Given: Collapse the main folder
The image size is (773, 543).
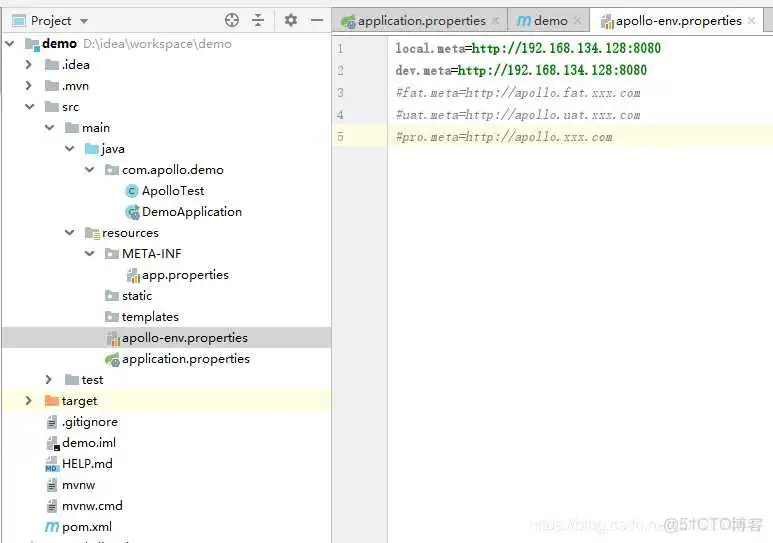Looking at the screenshot, I should [x=49, y=128].
